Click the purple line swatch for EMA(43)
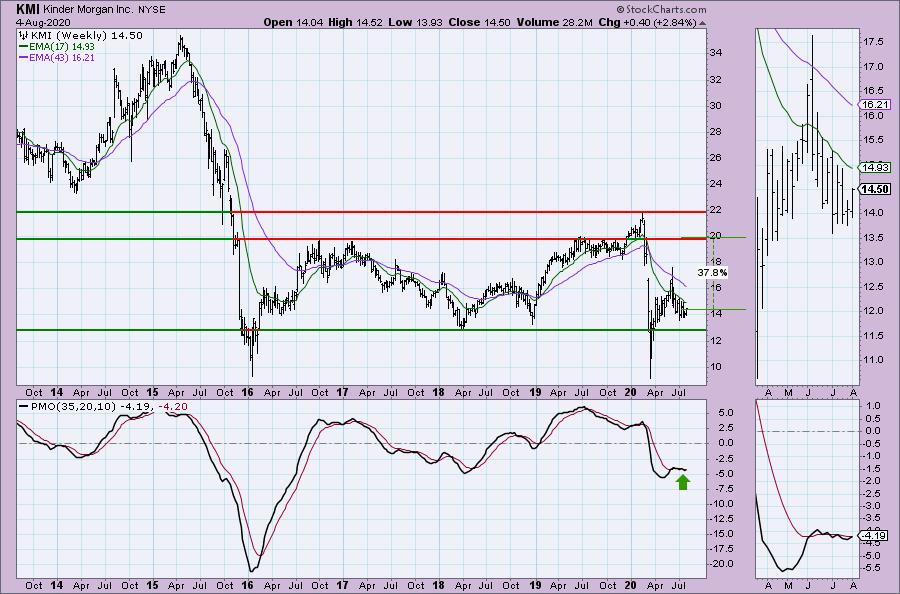The image size is (900, 594). pyautogui.click(x=24, y=57)
